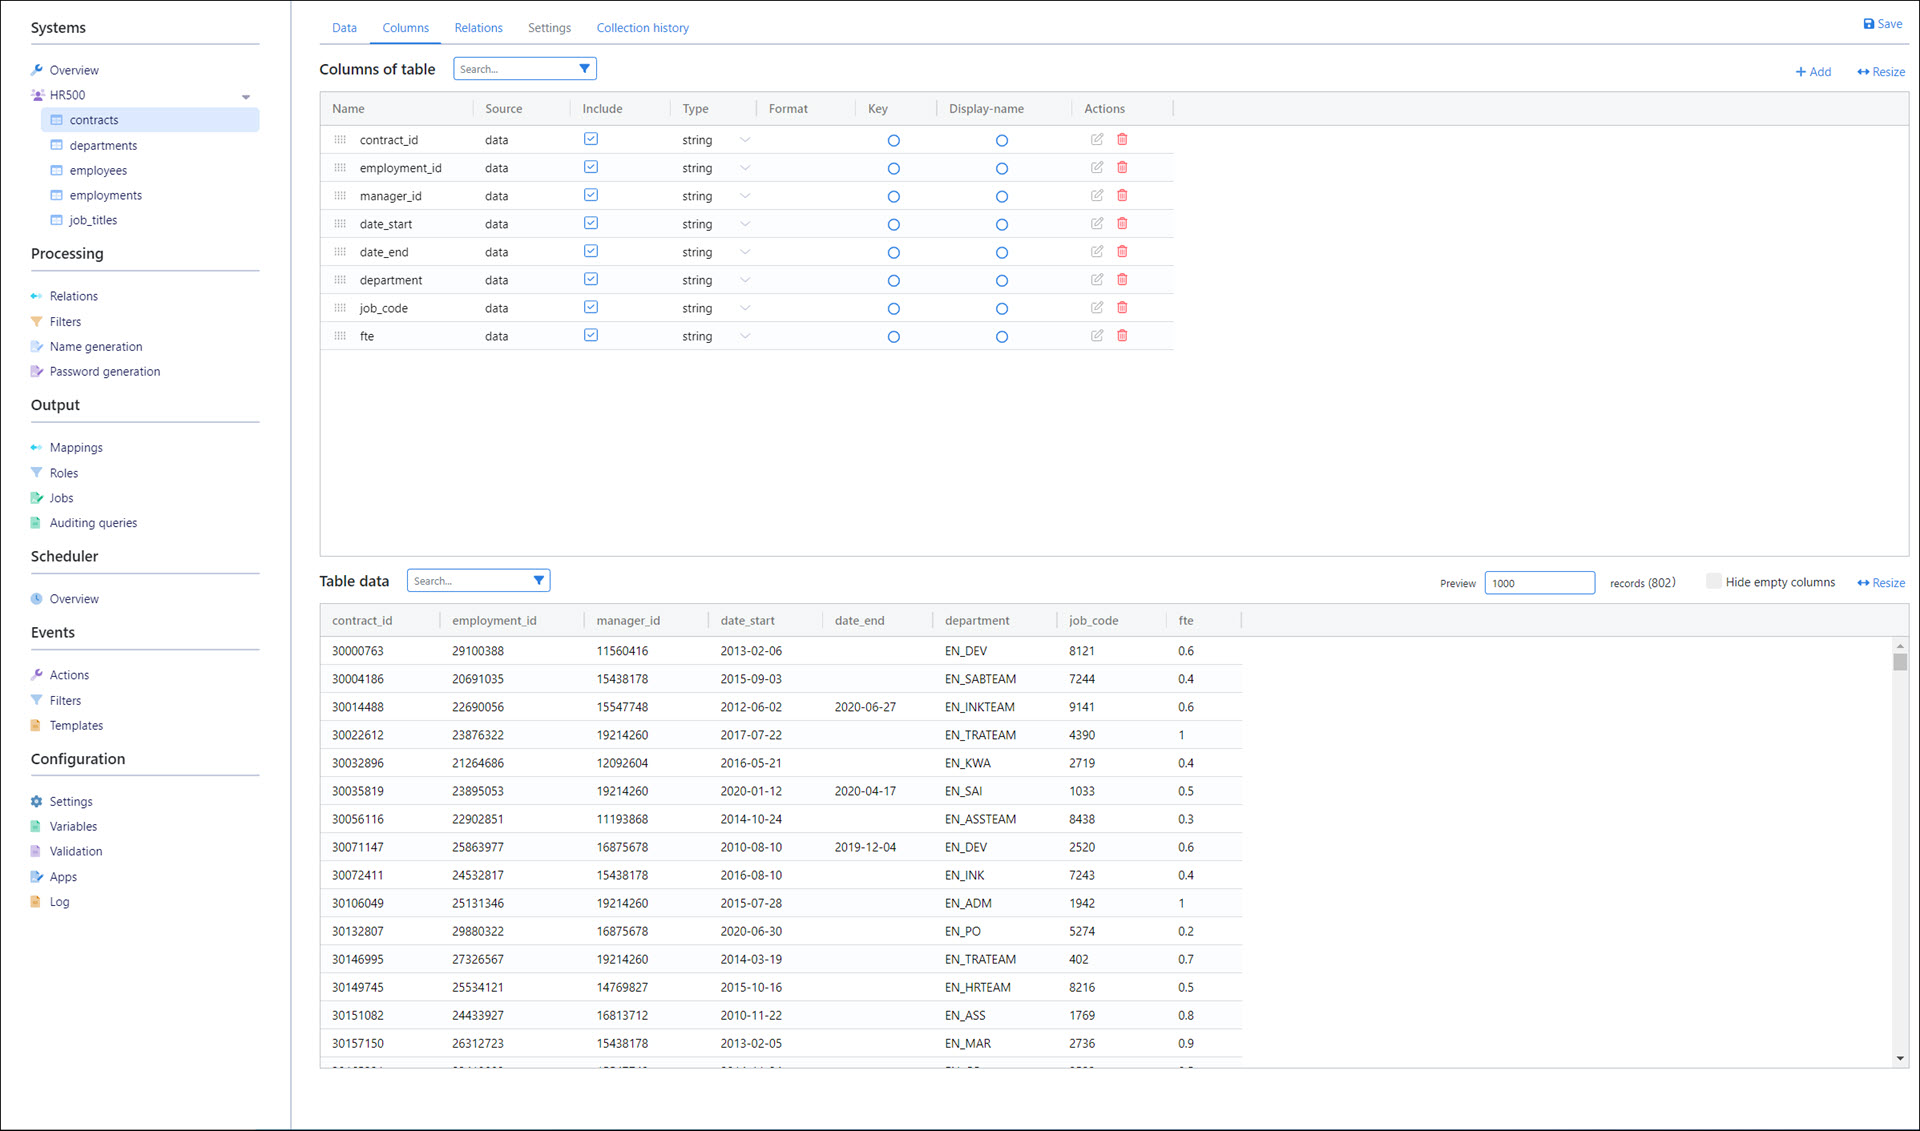Click the trash icon for fte column

(1122, 336)
